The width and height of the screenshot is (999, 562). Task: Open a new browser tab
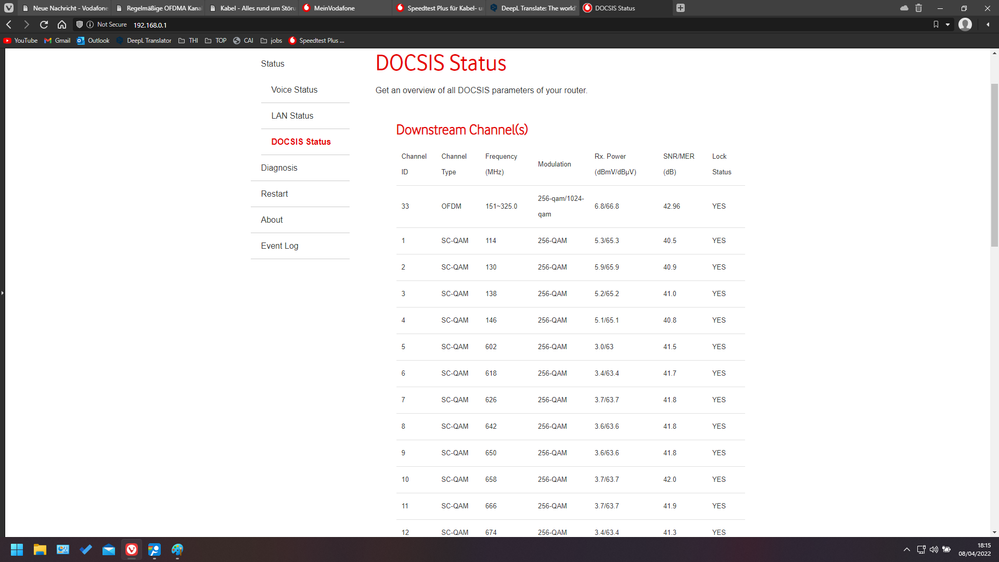point(680,8)
